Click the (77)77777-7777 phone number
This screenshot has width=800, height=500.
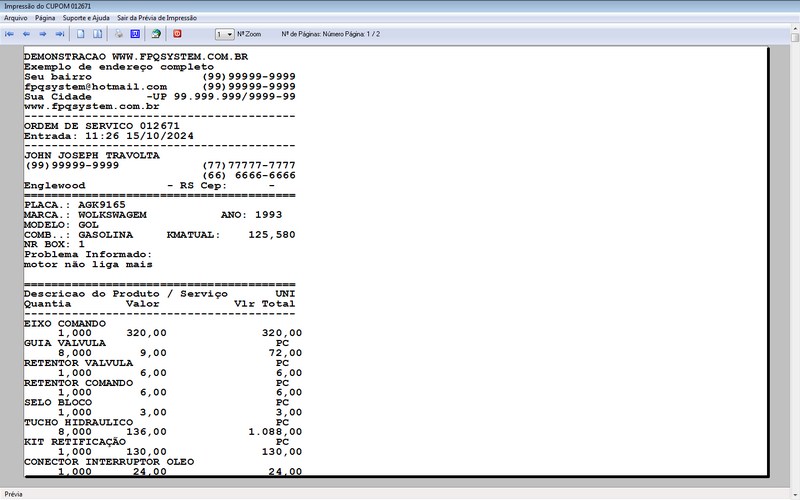pyautogui.click(x=249, y=165)
